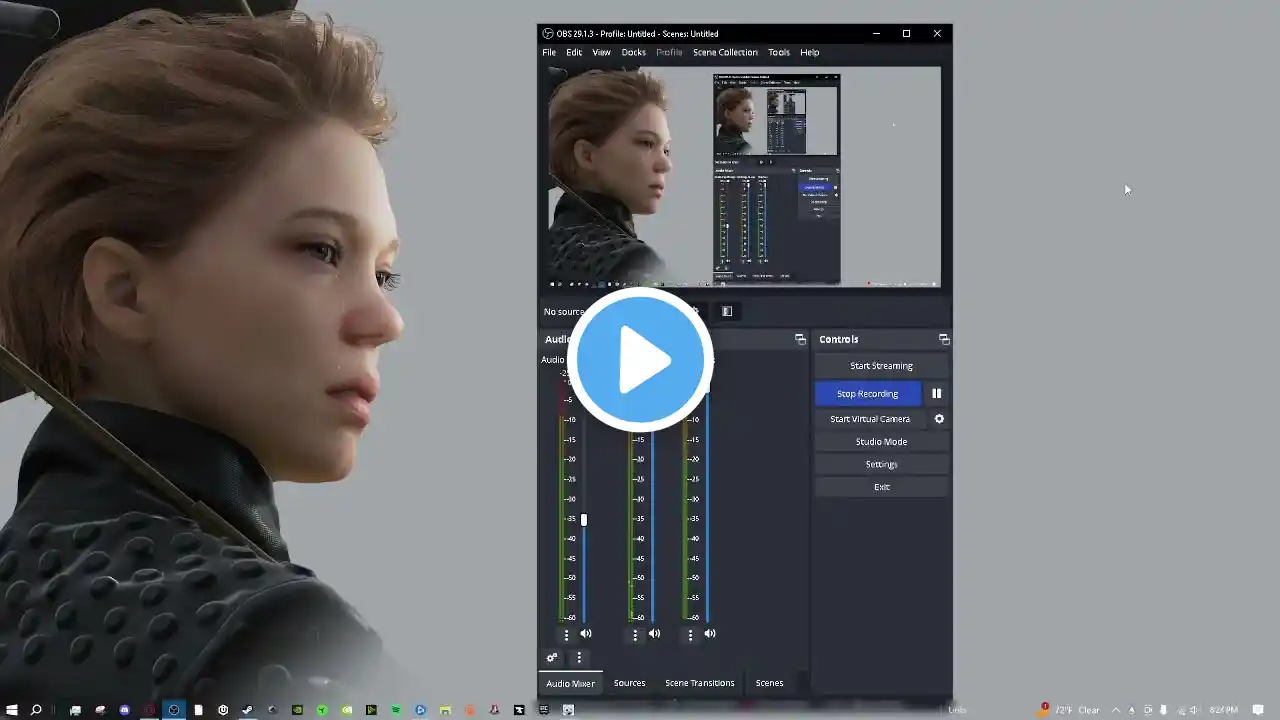Click the Start Streaming button
Image resolution: width=1280 pixels, height=720 pixels.
pos(881,366)
